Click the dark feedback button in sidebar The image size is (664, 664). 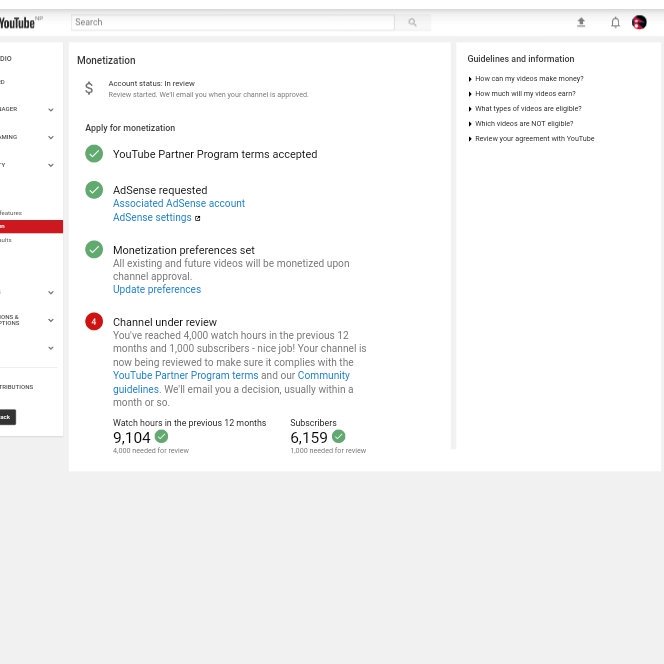[8, 417]
